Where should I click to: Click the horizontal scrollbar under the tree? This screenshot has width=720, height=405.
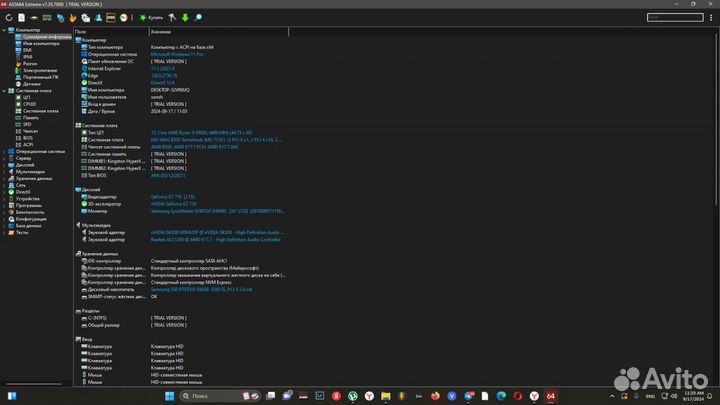34,383
